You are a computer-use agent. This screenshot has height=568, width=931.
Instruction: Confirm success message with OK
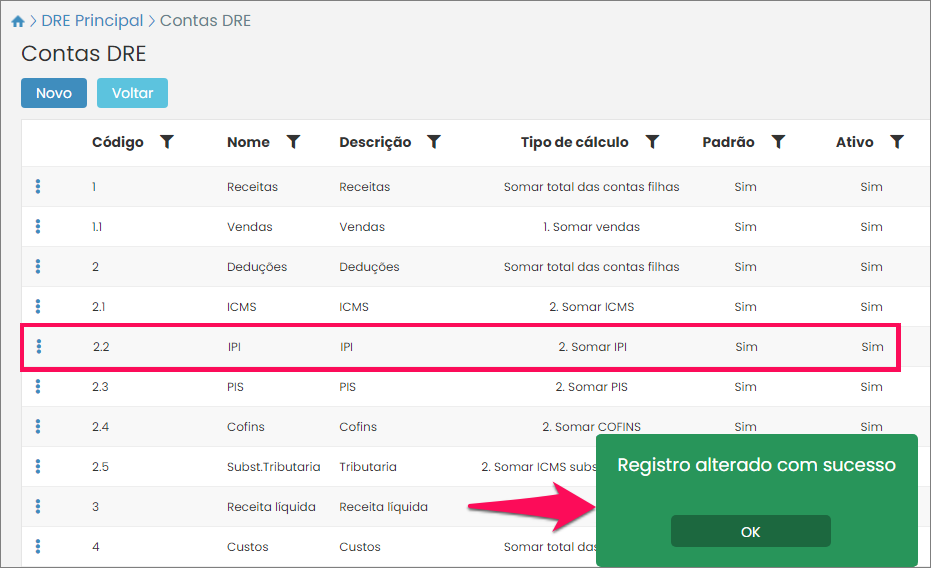[750, 532]
